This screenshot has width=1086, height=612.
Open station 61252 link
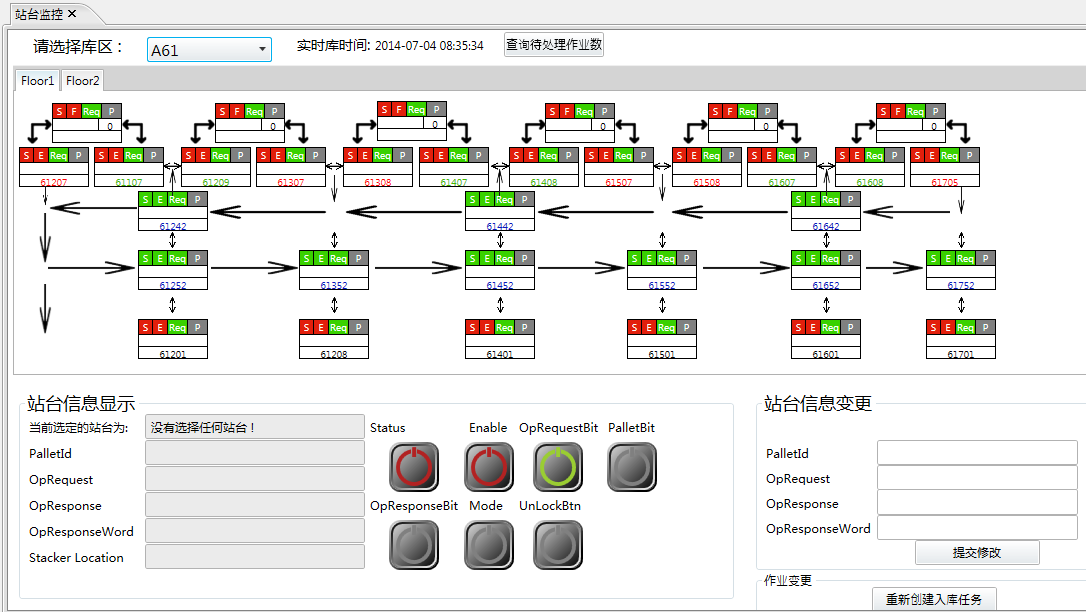[x=172, y=285]
